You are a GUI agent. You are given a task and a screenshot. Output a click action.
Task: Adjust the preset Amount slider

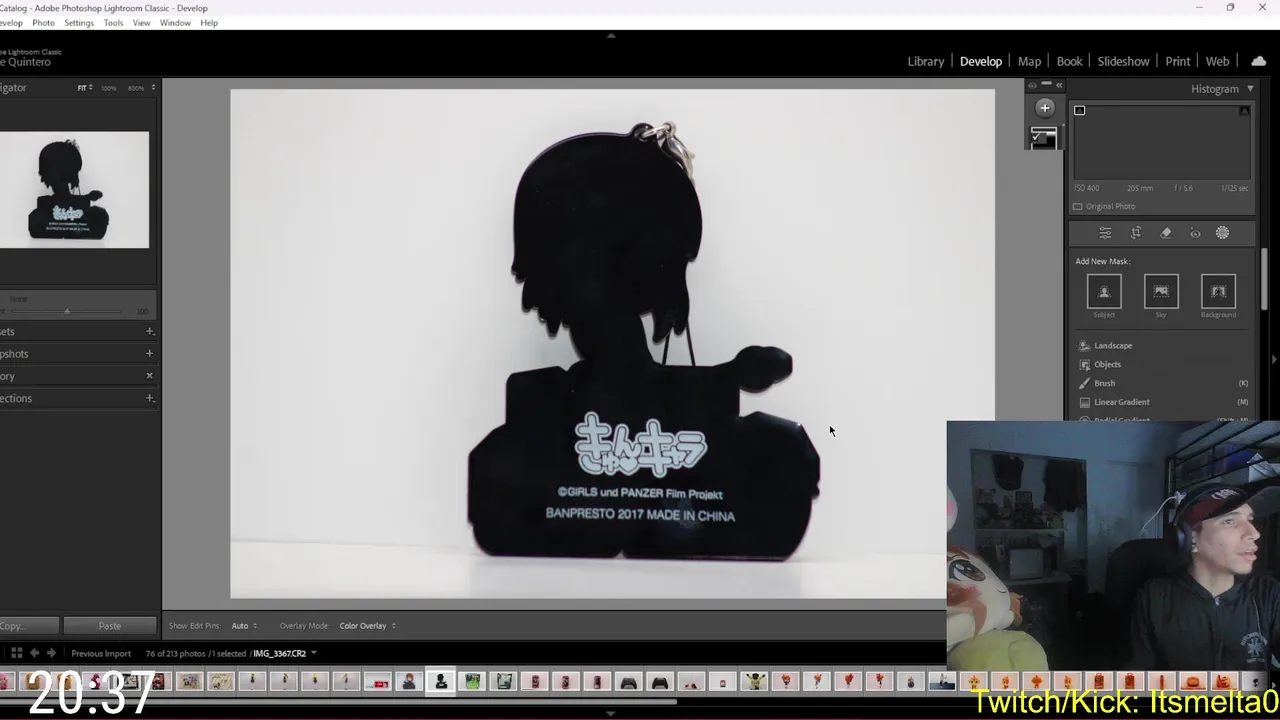pos(67,312)
